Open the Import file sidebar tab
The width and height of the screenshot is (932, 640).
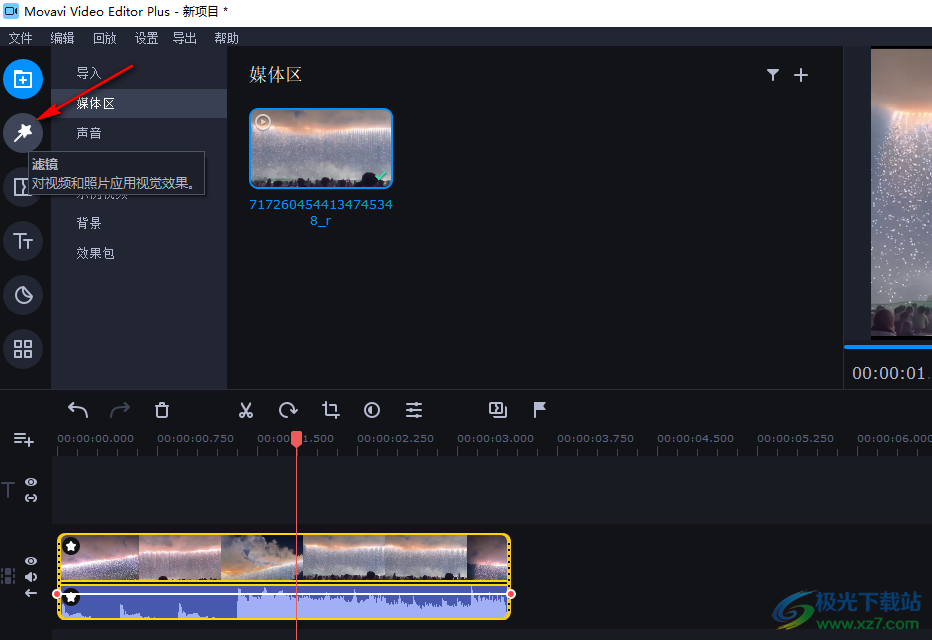coord(23,79)
